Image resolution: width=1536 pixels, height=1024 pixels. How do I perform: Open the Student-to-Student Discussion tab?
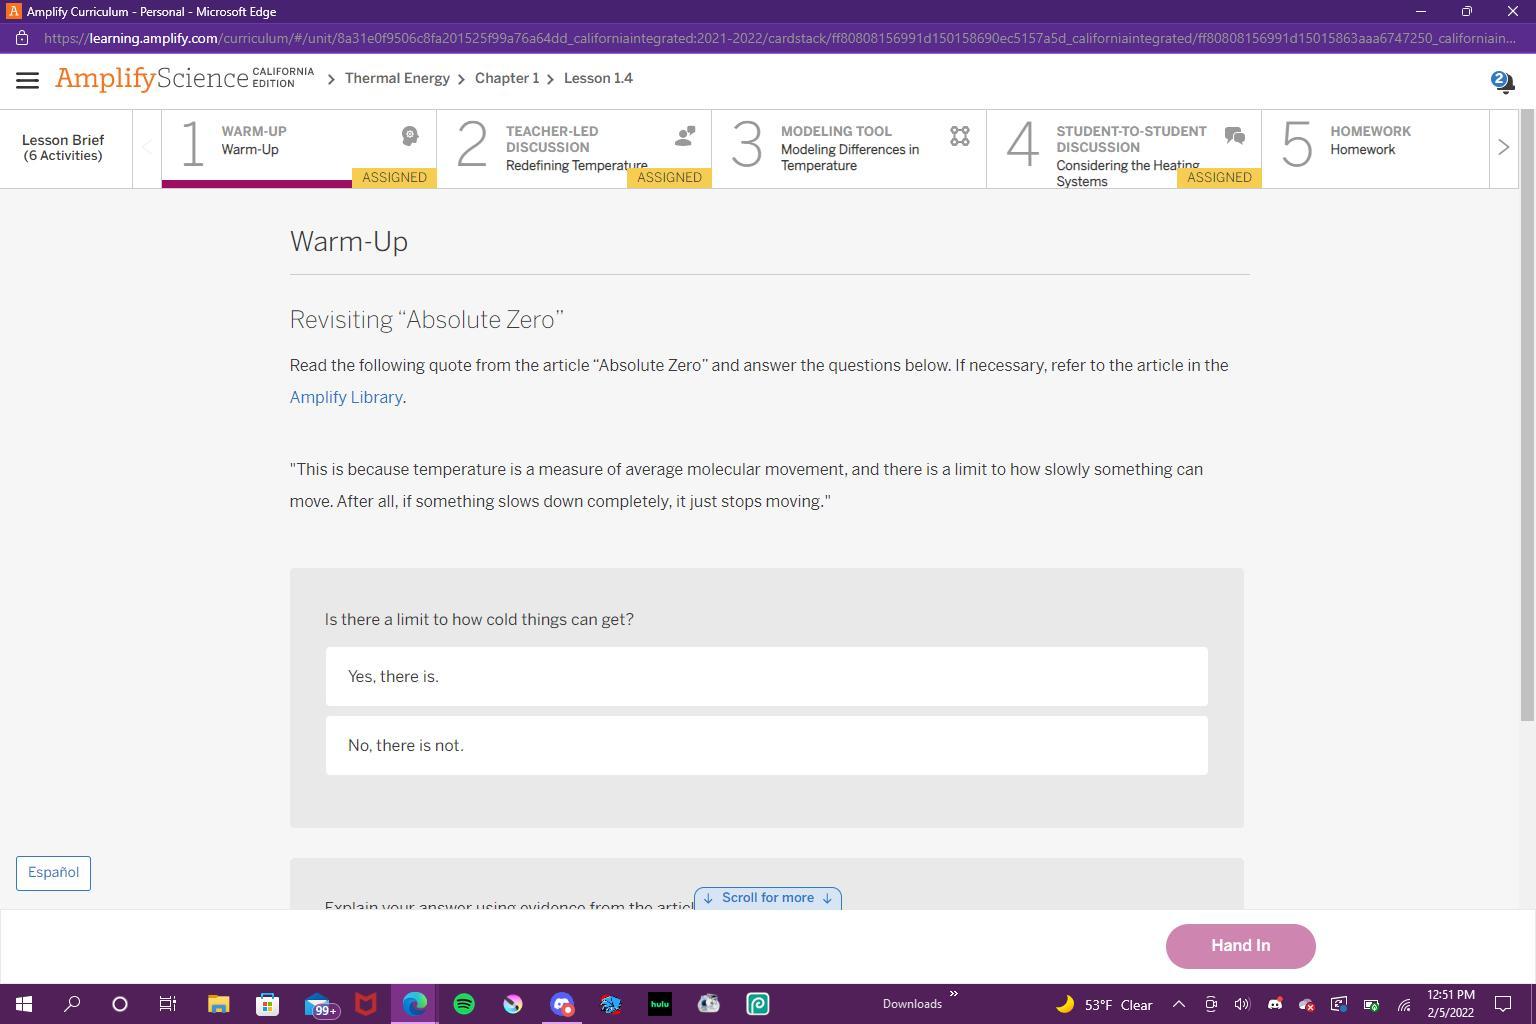(1124, 148)
